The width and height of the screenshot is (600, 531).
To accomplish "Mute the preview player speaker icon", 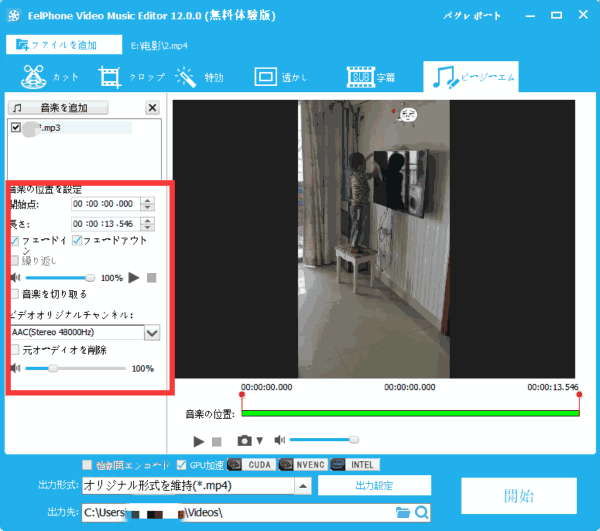I will [280, 440].
